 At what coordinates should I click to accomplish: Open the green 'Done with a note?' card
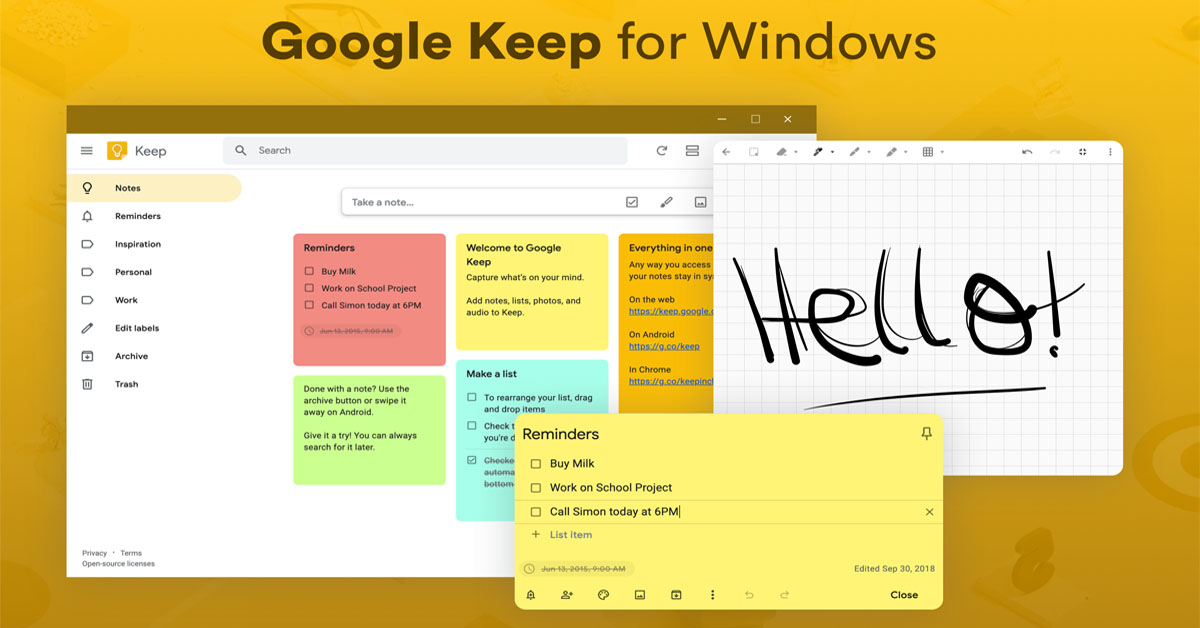[x=369, y=430]
